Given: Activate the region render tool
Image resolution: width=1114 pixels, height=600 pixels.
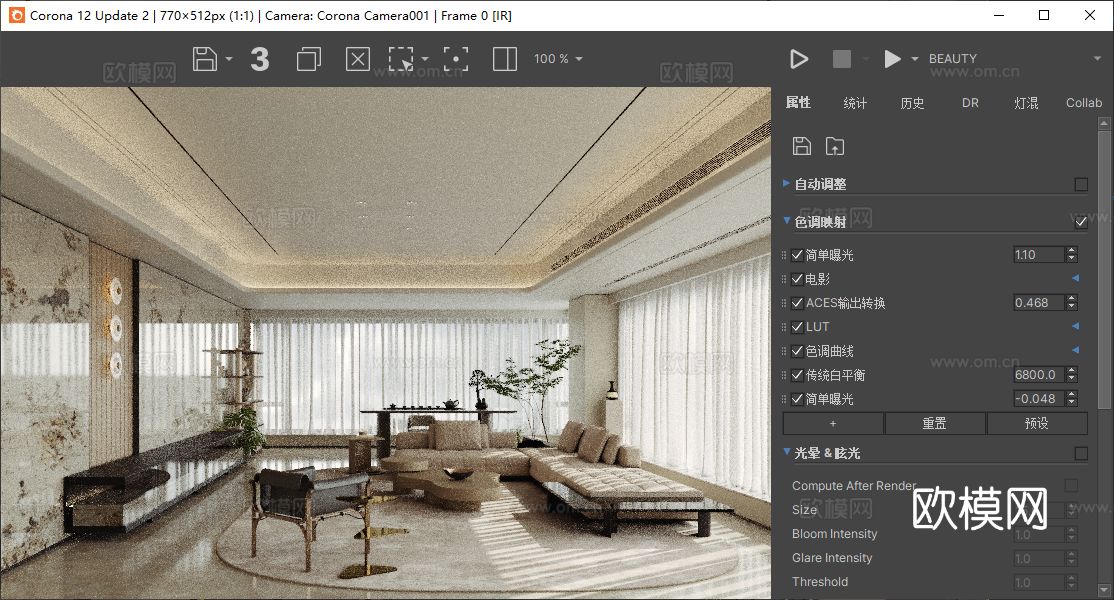Looking at the screenshot, I should [402, 59].
